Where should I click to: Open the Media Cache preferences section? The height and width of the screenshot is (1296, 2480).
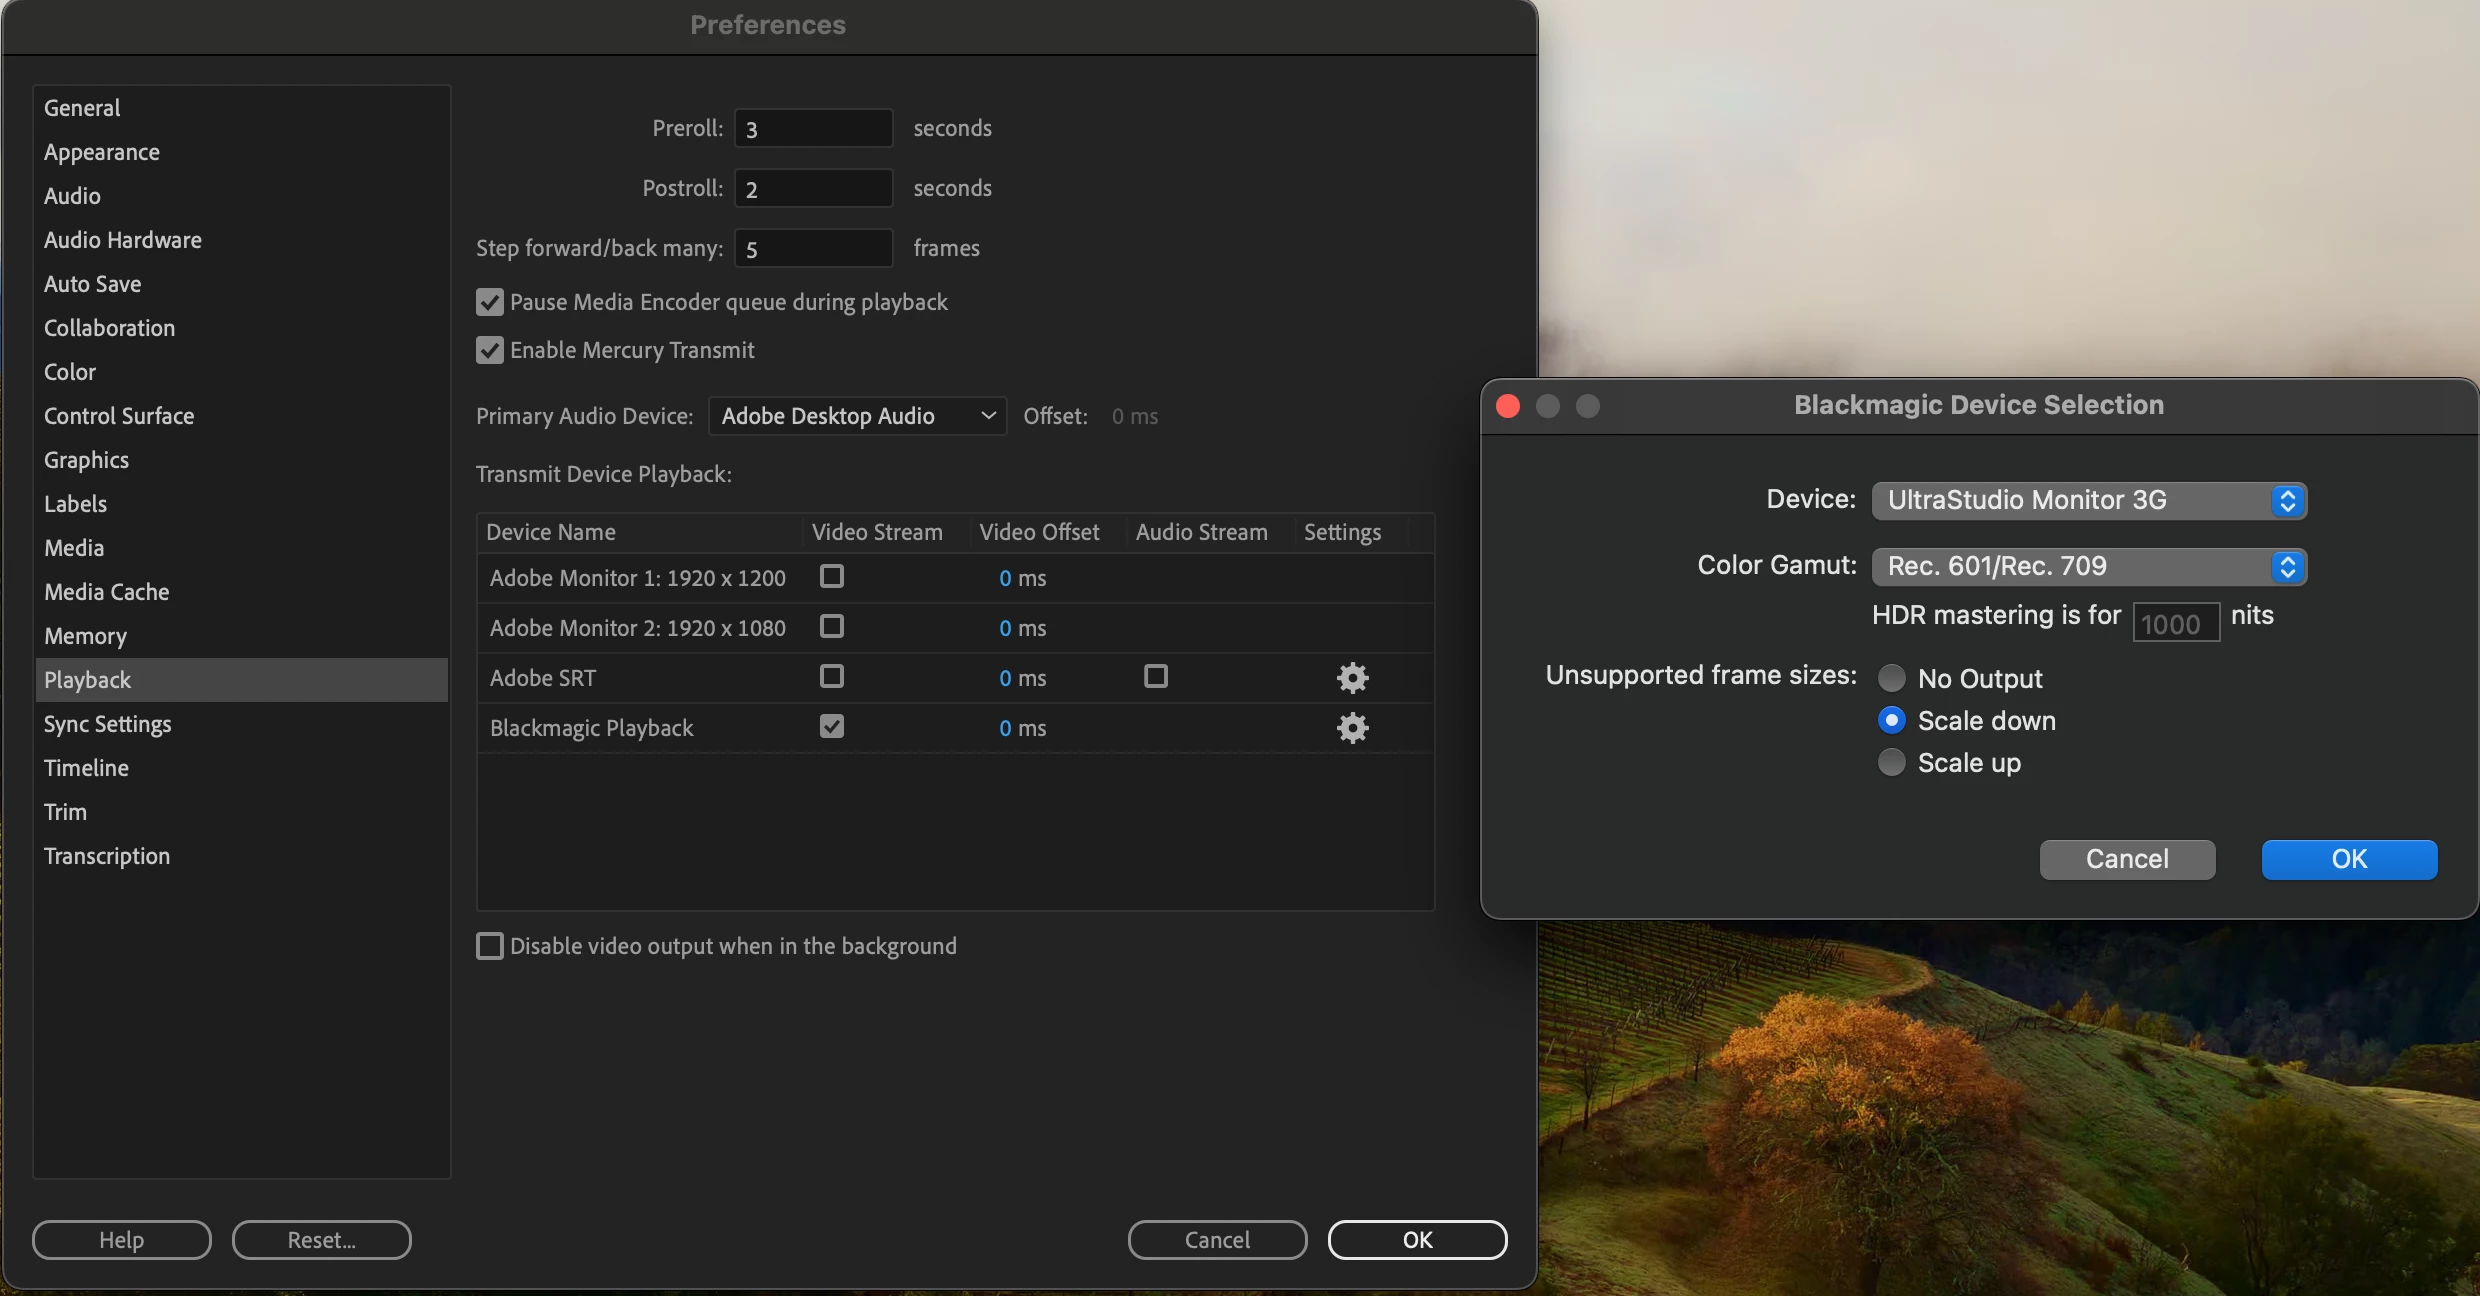(x=106, y=592)
